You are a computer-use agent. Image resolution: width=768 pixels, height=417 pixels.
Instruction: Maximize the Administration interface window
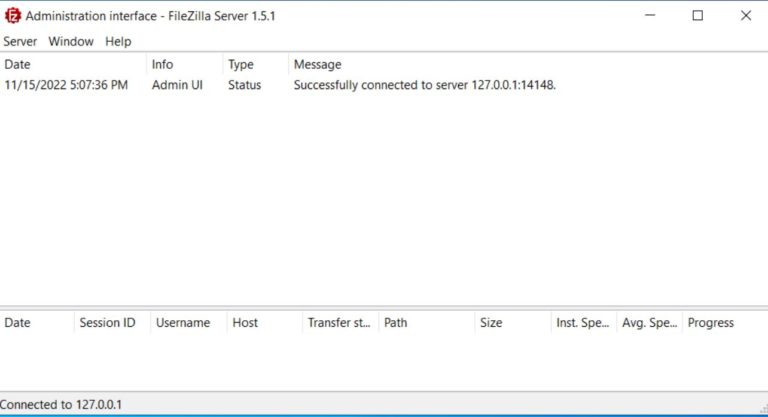click(x=697, y=16)
